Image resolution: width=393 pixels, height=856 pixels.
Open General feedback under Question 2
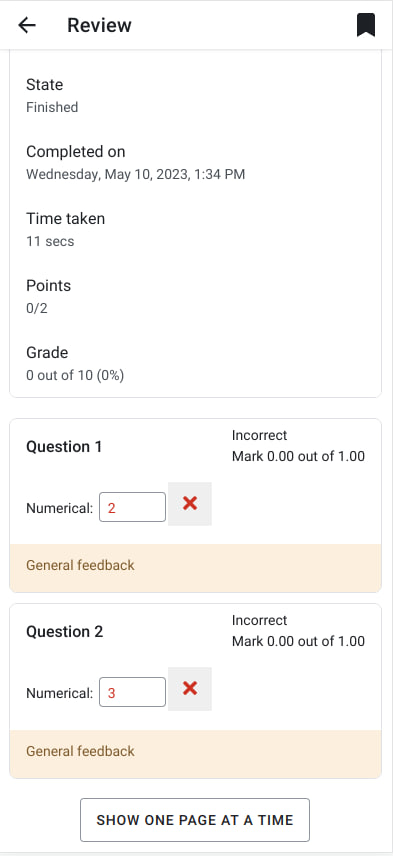[80, 751]
